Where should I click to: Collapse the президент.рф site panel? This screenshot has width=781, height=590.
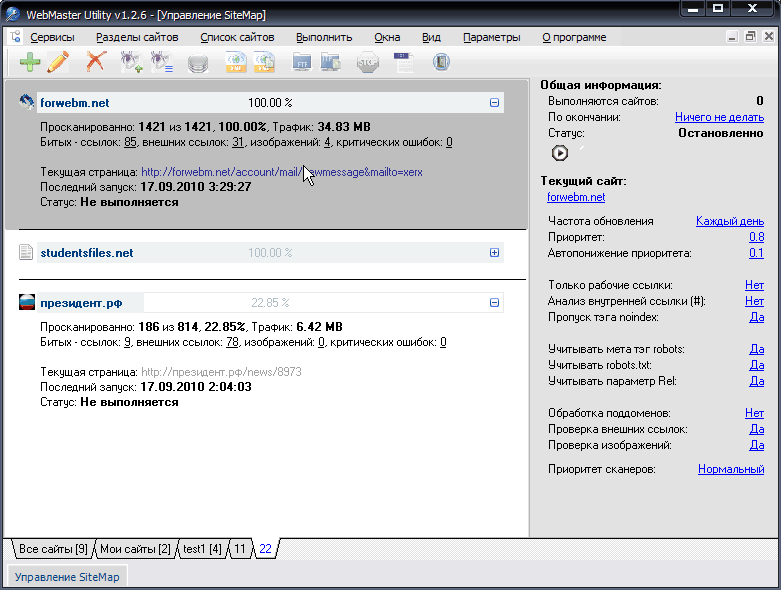click(494, 302)
